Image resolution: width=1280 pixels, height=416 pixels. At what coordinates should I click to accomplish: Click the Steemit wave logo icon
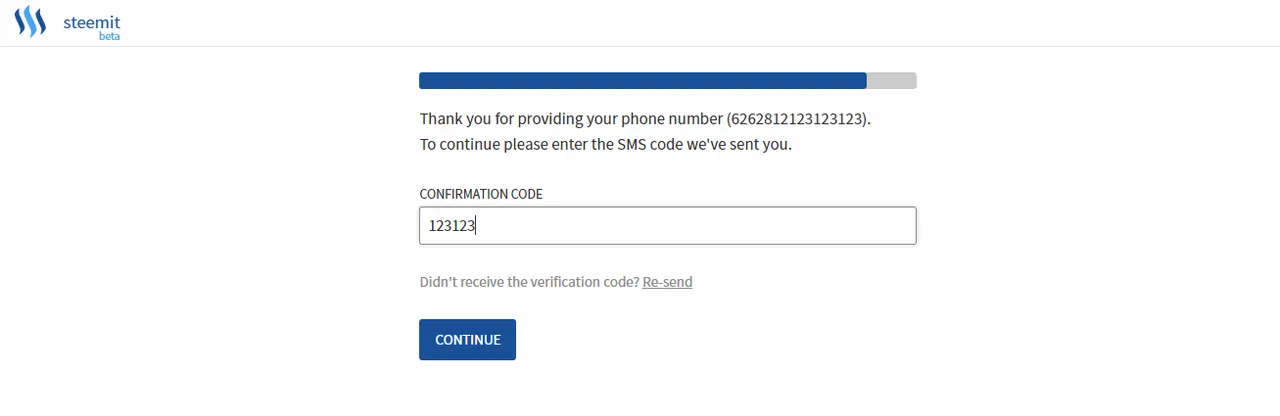click(x=30, y=22)
